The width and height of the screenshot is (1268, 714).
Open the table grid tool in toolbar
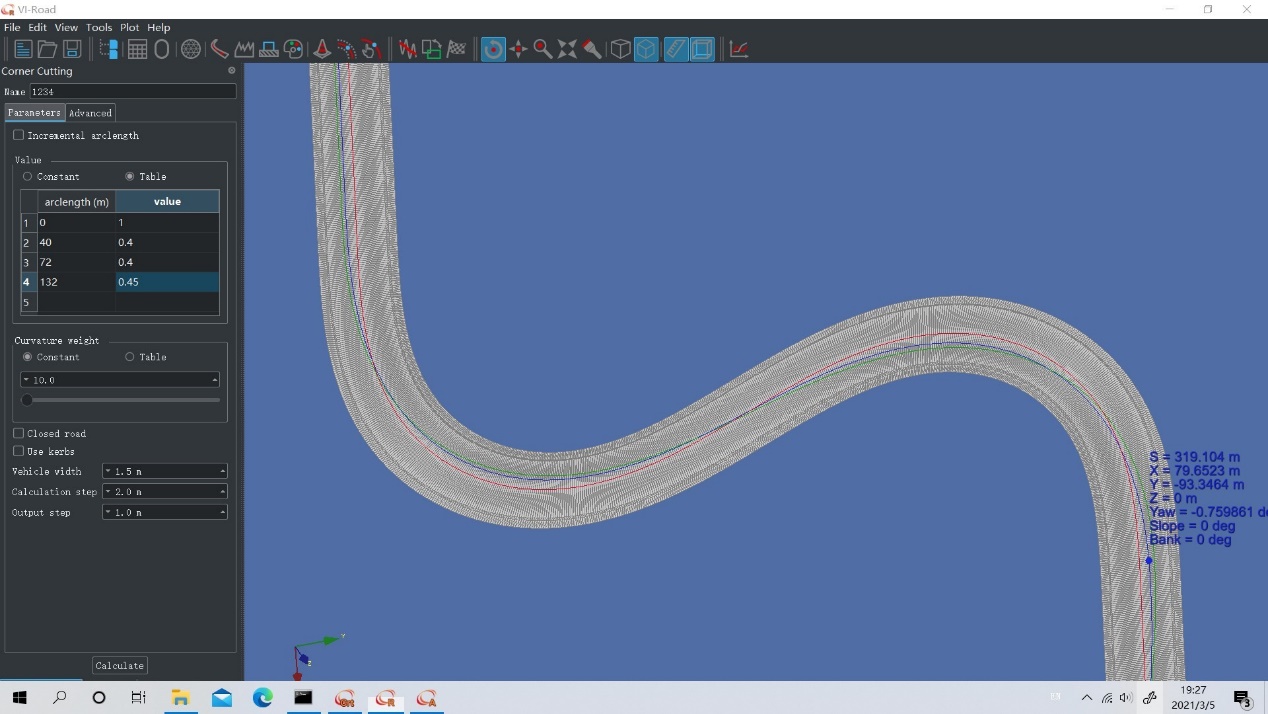[137, 49]
